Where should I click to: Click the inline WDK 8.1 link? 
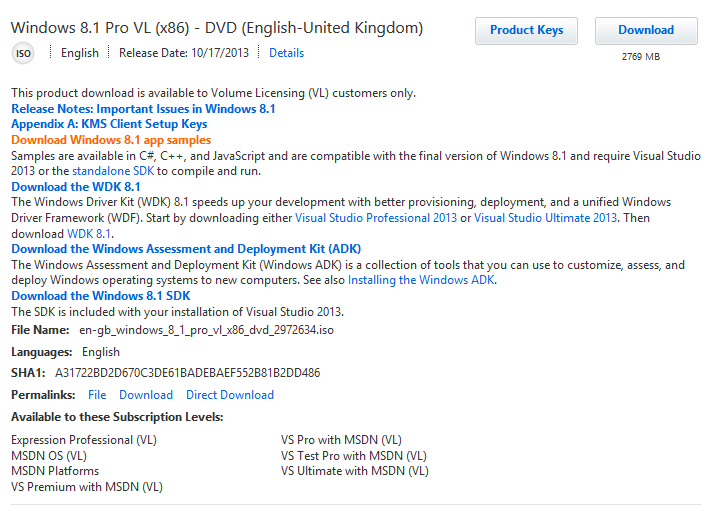[x=89, y=233]
